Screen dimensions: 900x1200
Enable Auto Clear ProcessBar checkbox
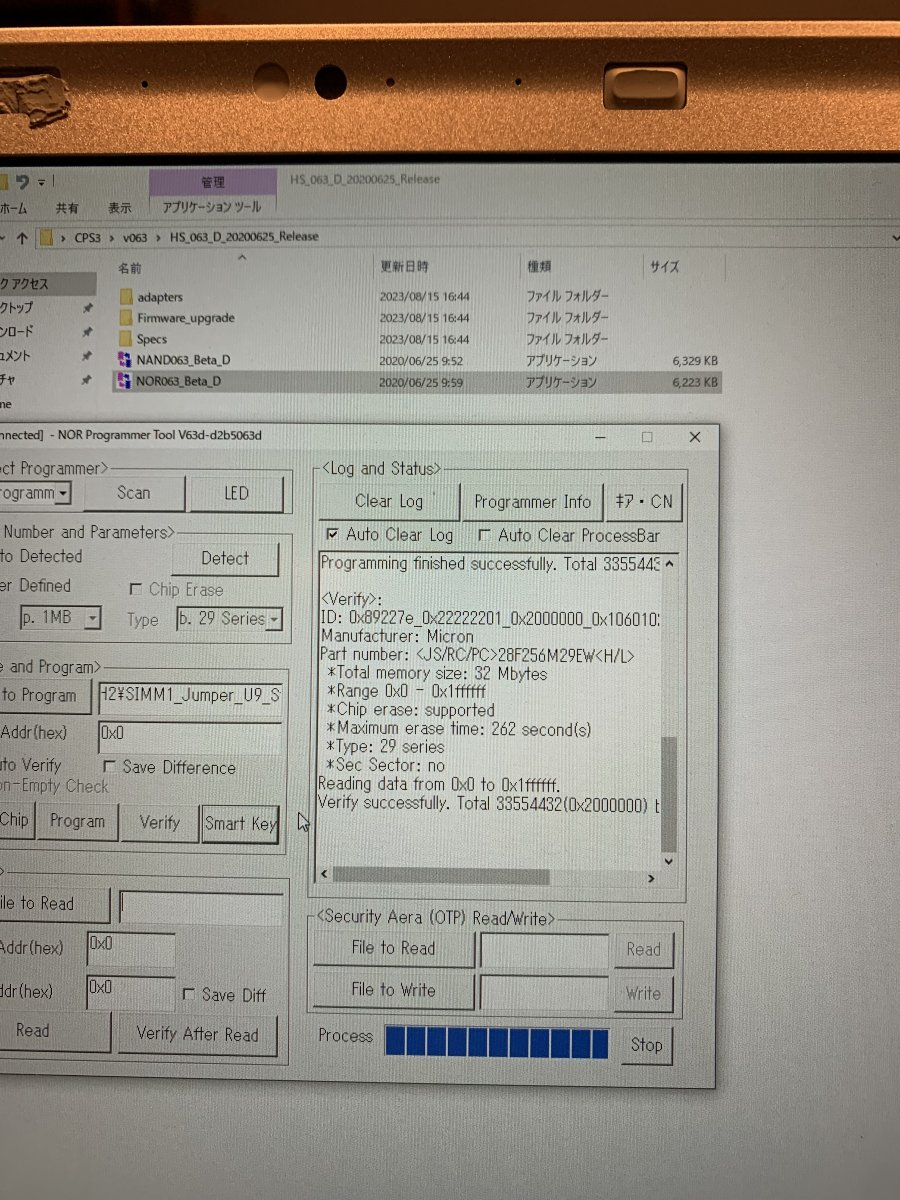(x=485, y=536)
